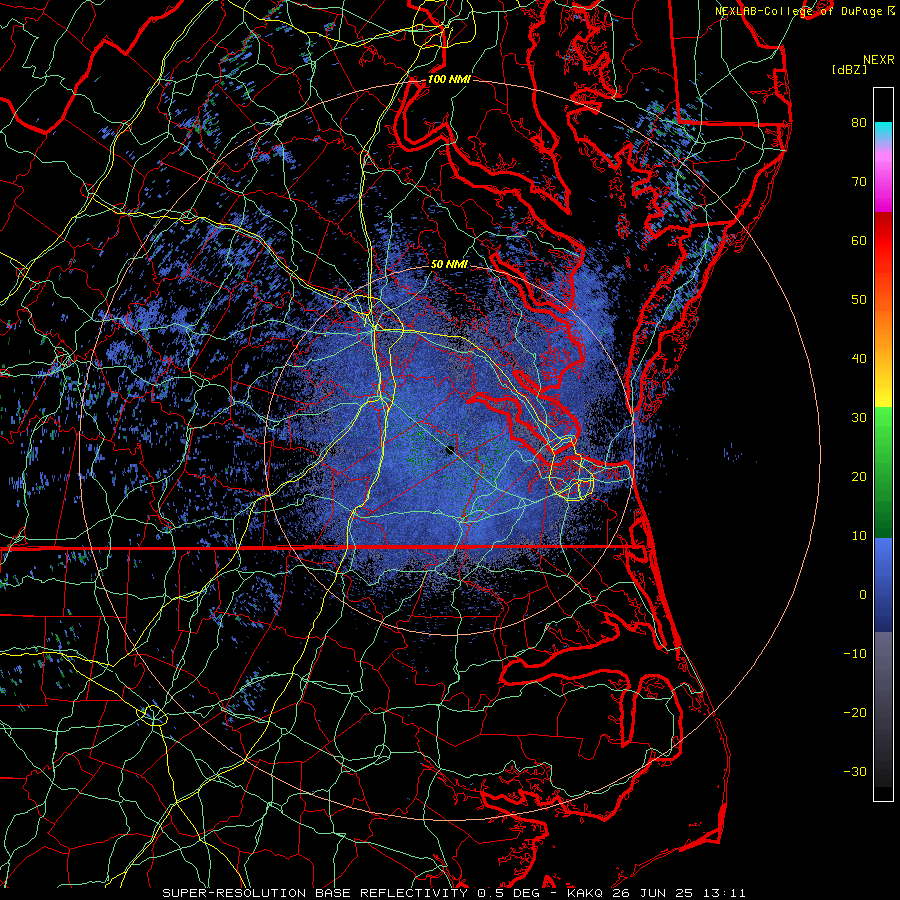Click the "26 JUN 25 13:11" timestamp

pyautogui.click(x=679, y=893)
